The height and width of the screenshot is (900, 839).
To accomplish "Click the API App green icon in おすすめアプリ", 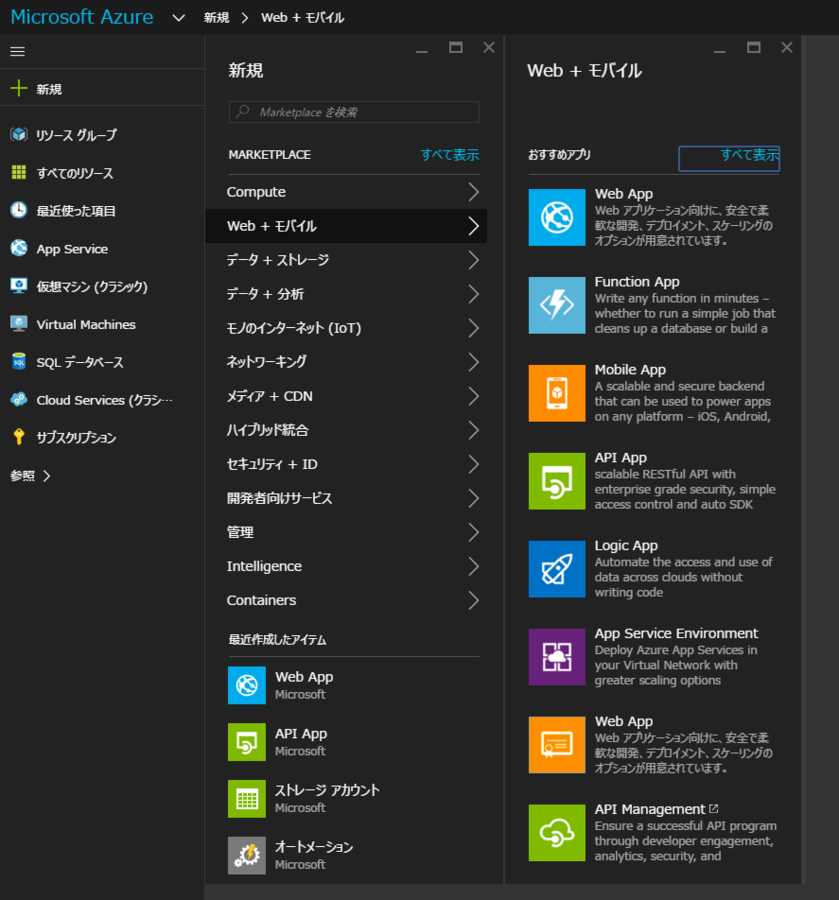I will [557, 481].
